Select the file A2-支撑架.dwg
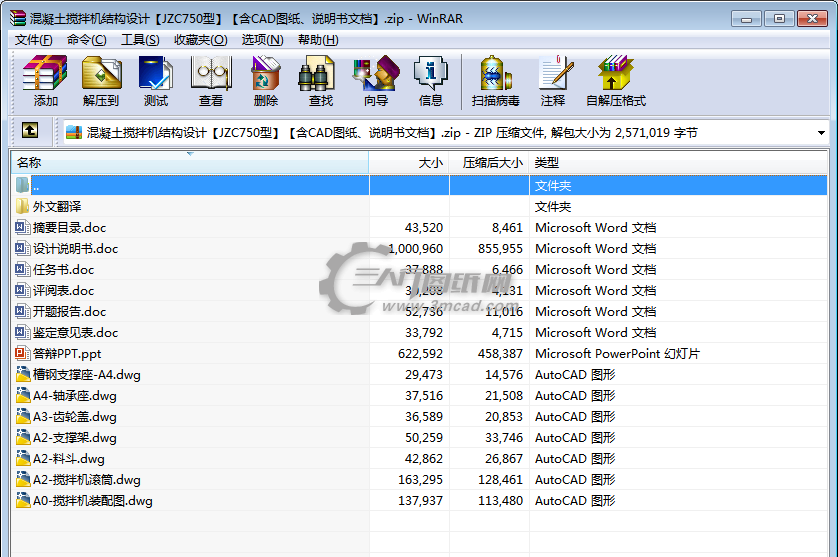 pos(74,437)
